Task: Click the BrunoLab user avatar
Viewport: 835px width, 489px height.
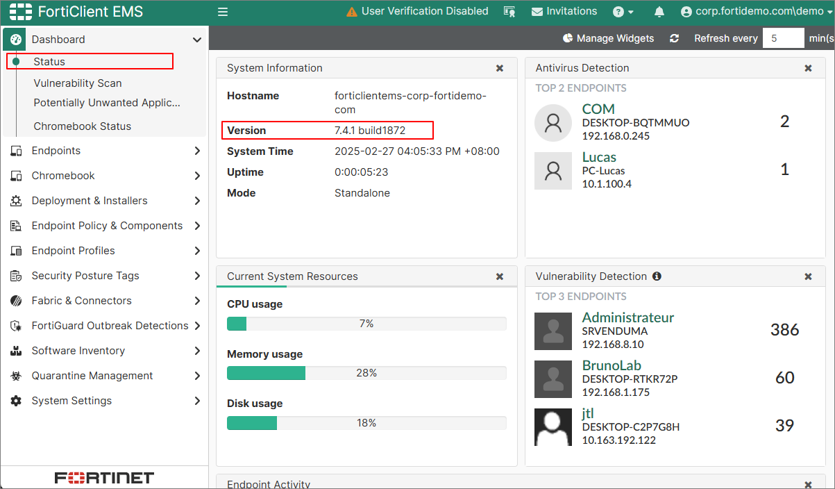Action: coord(553,379)
